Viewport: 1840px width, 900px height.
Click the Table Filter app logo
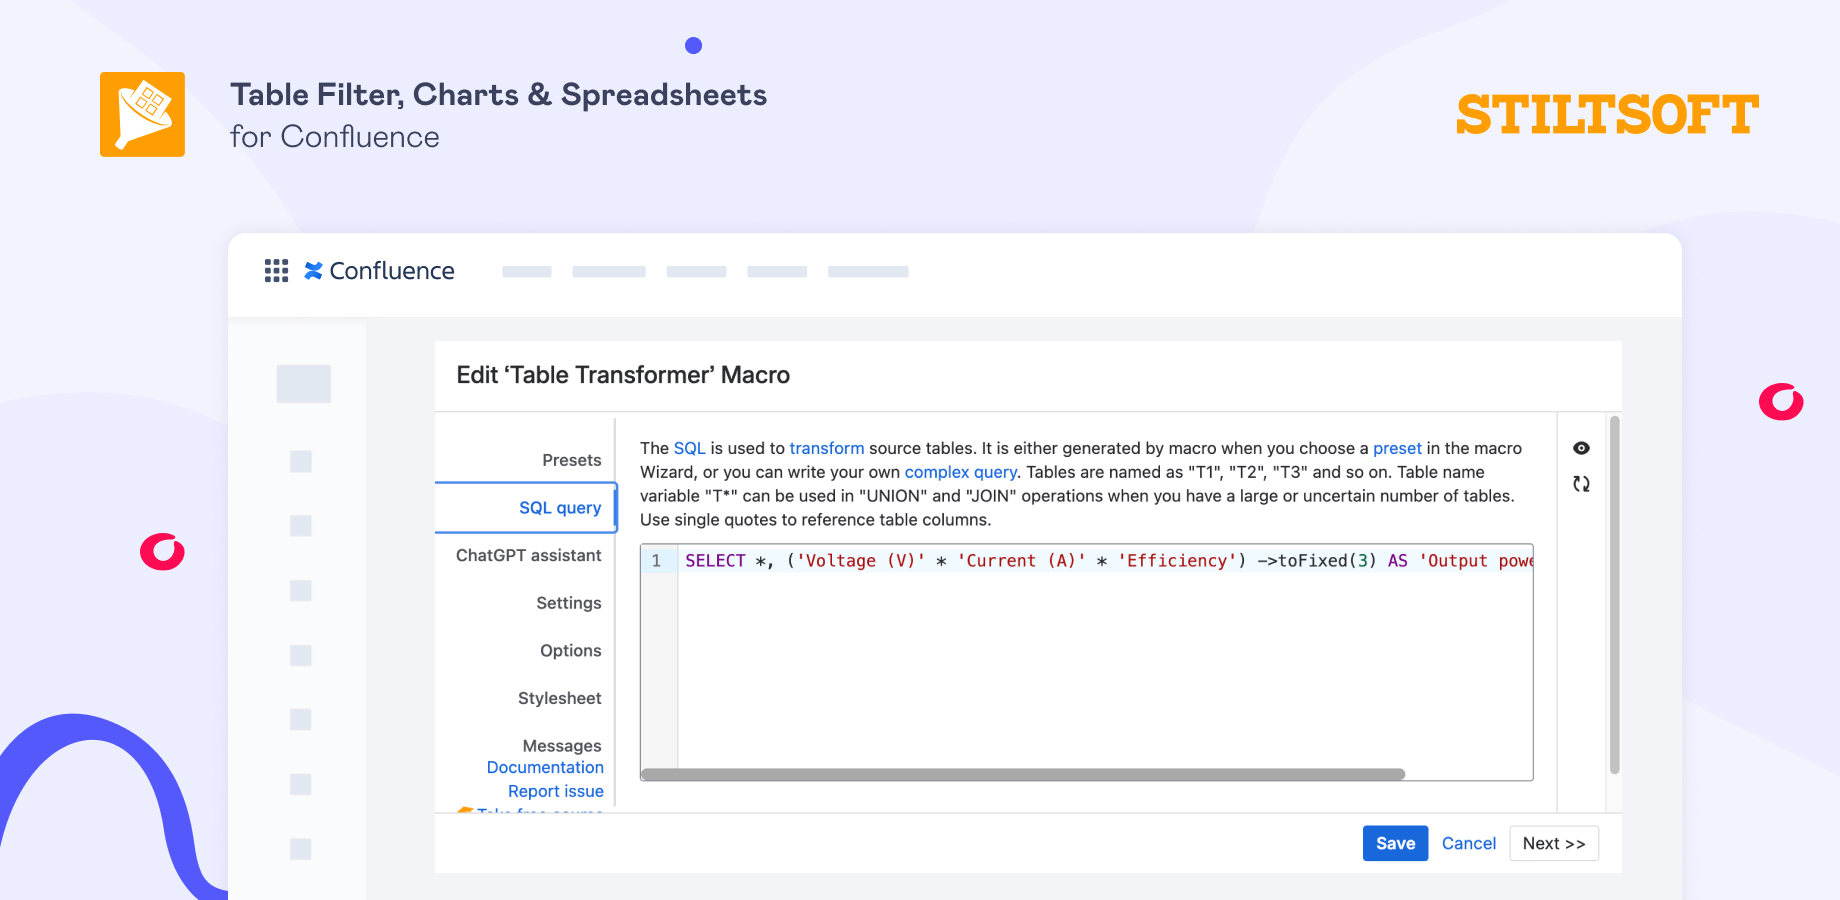[142, 114]
